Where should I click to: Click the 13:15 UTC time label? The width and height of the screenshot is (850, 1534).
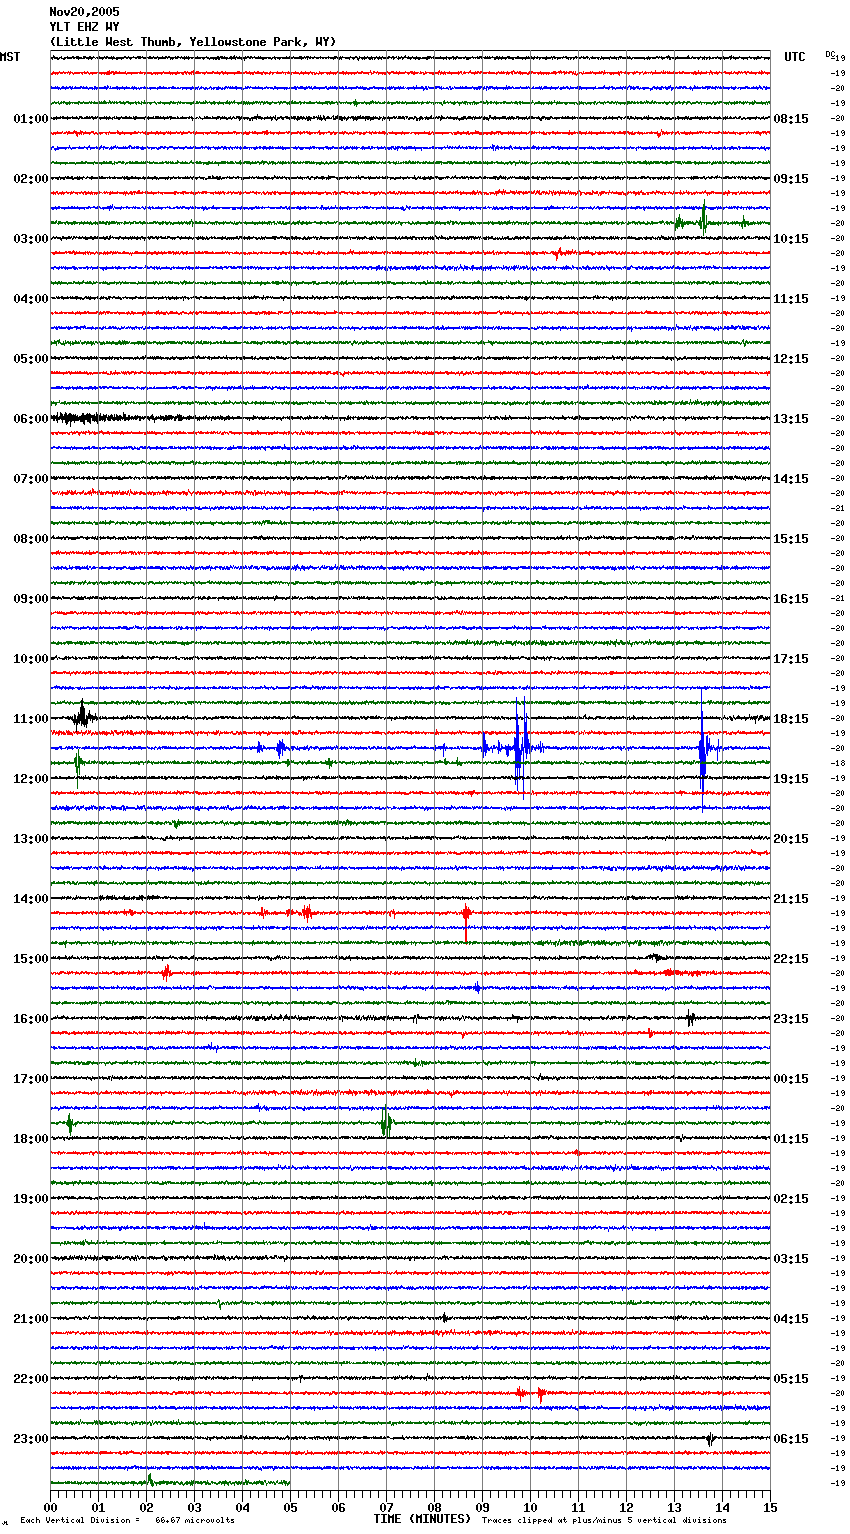(791, 419)
